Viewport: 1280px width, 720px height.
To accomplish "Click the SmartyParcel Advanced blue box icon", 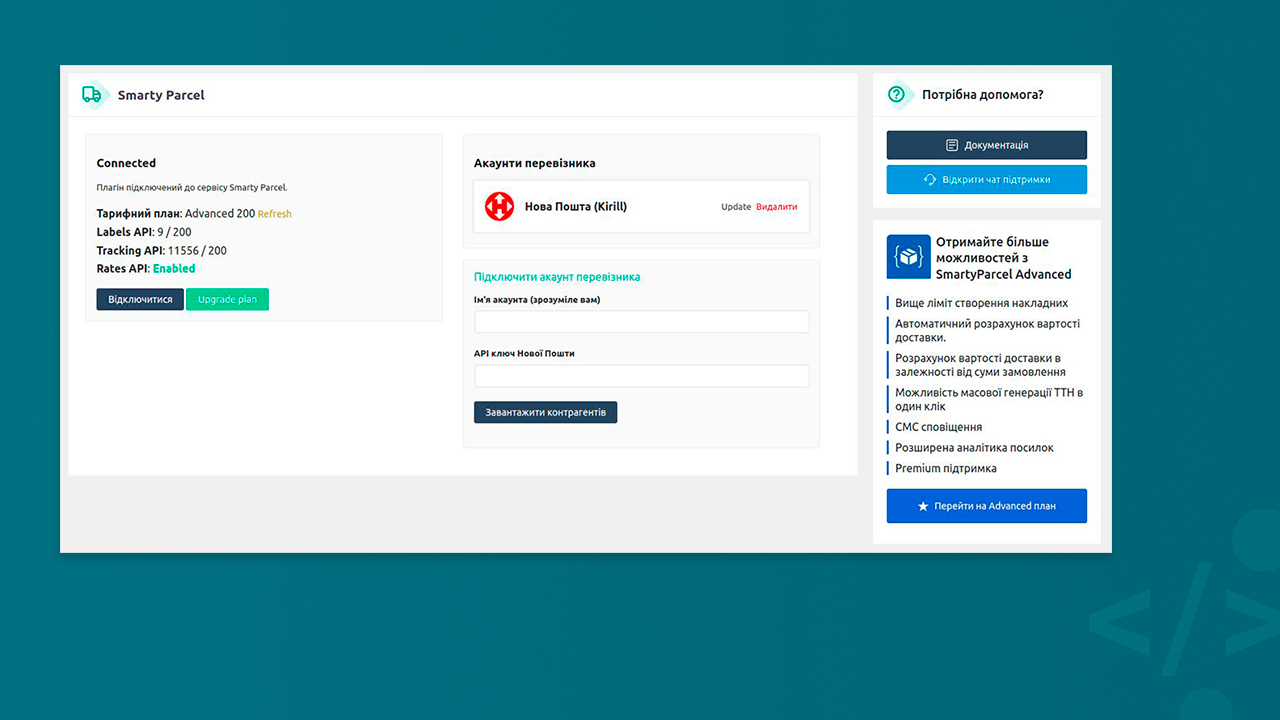I will point(908,257).
